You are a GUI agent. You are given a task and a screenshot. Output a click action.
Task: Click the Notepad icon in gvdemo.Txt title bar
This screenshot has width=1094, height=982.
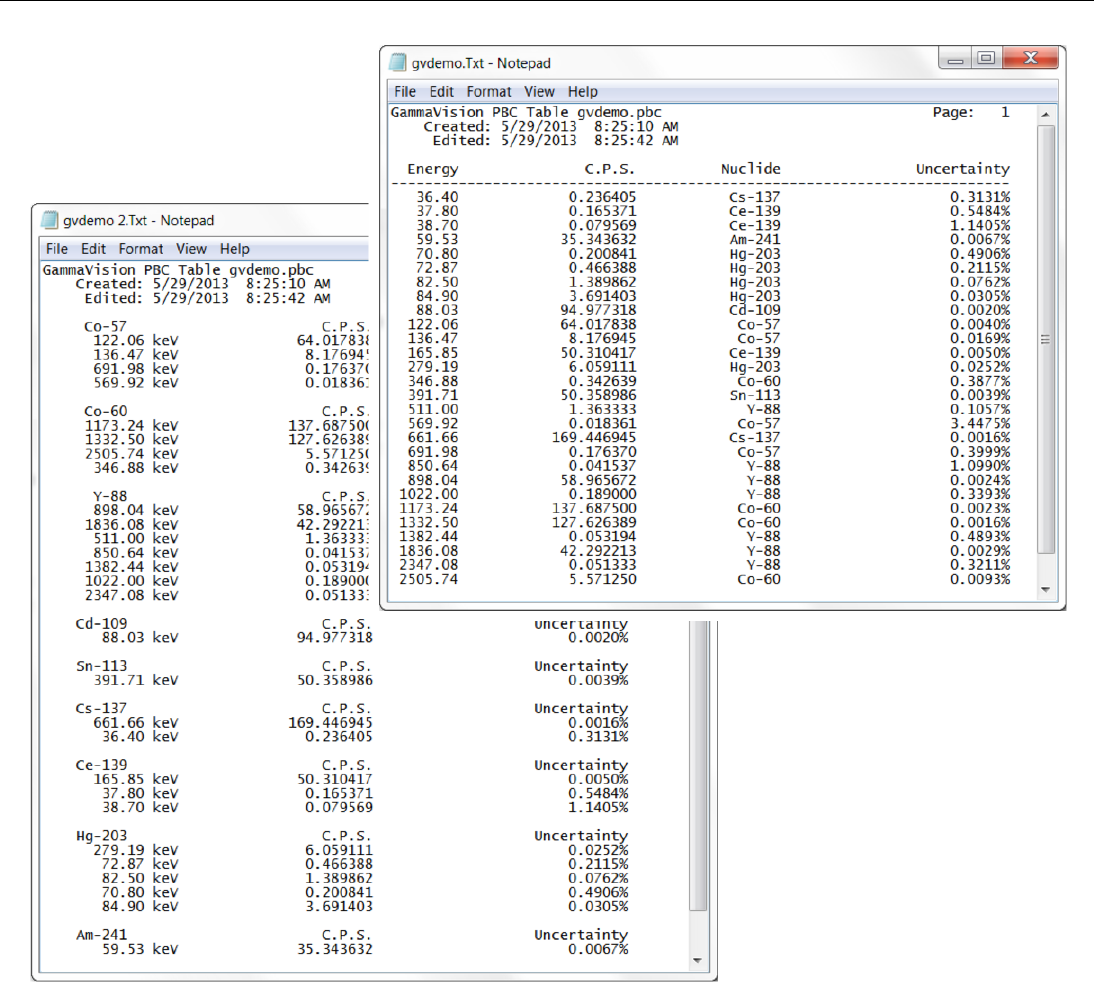[399, 62]
